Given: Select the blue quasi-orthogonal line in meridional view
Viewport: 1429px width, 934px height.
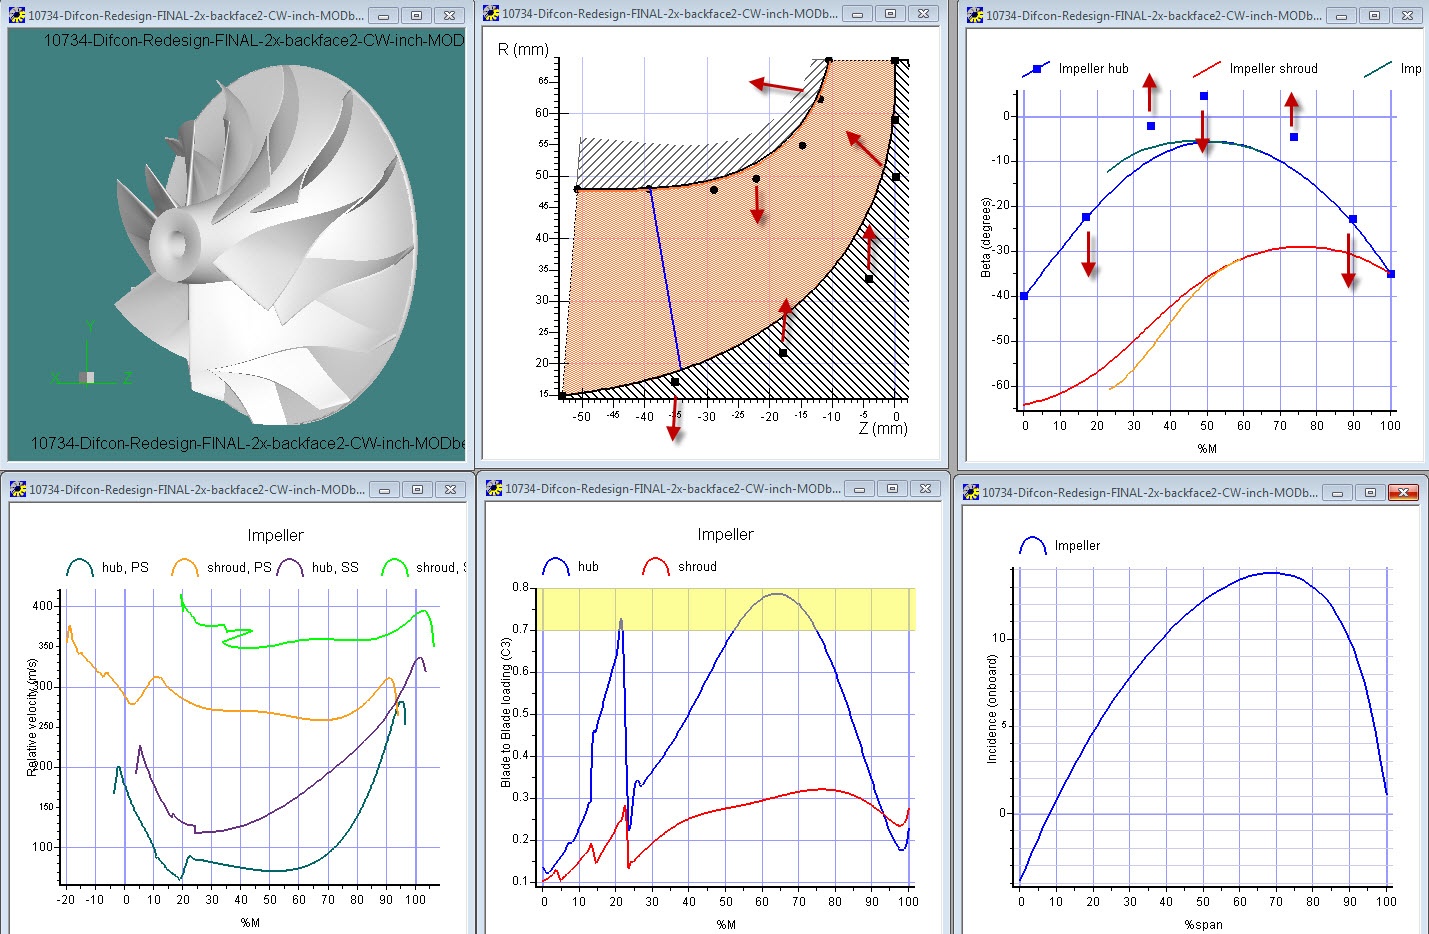Looking at the screenshot, I should coord(665,280).
